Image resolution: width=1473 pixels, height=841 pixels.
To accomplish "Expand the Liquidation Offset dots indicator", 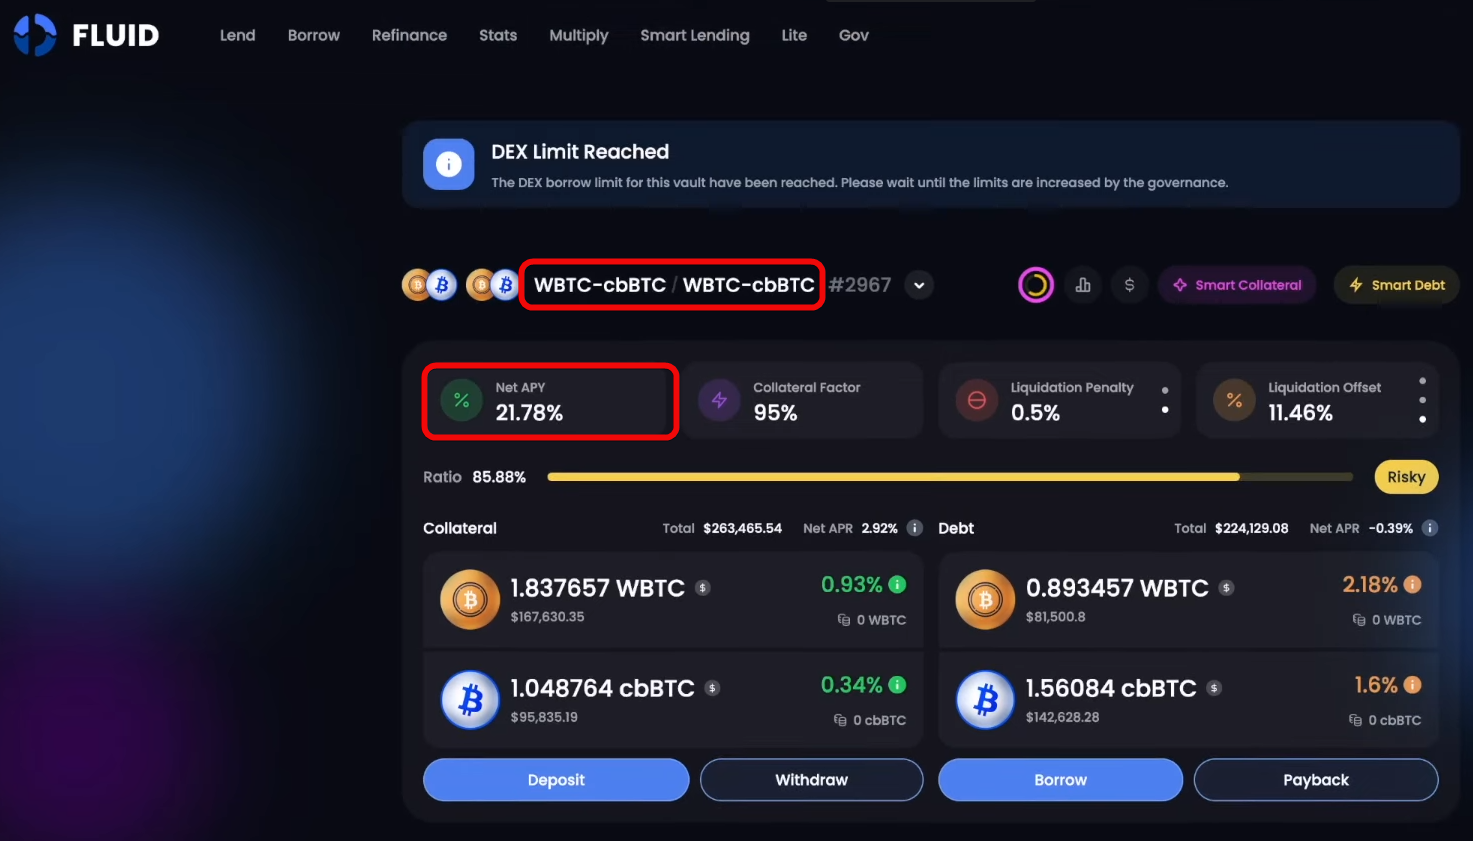I will coord(1422,400).
